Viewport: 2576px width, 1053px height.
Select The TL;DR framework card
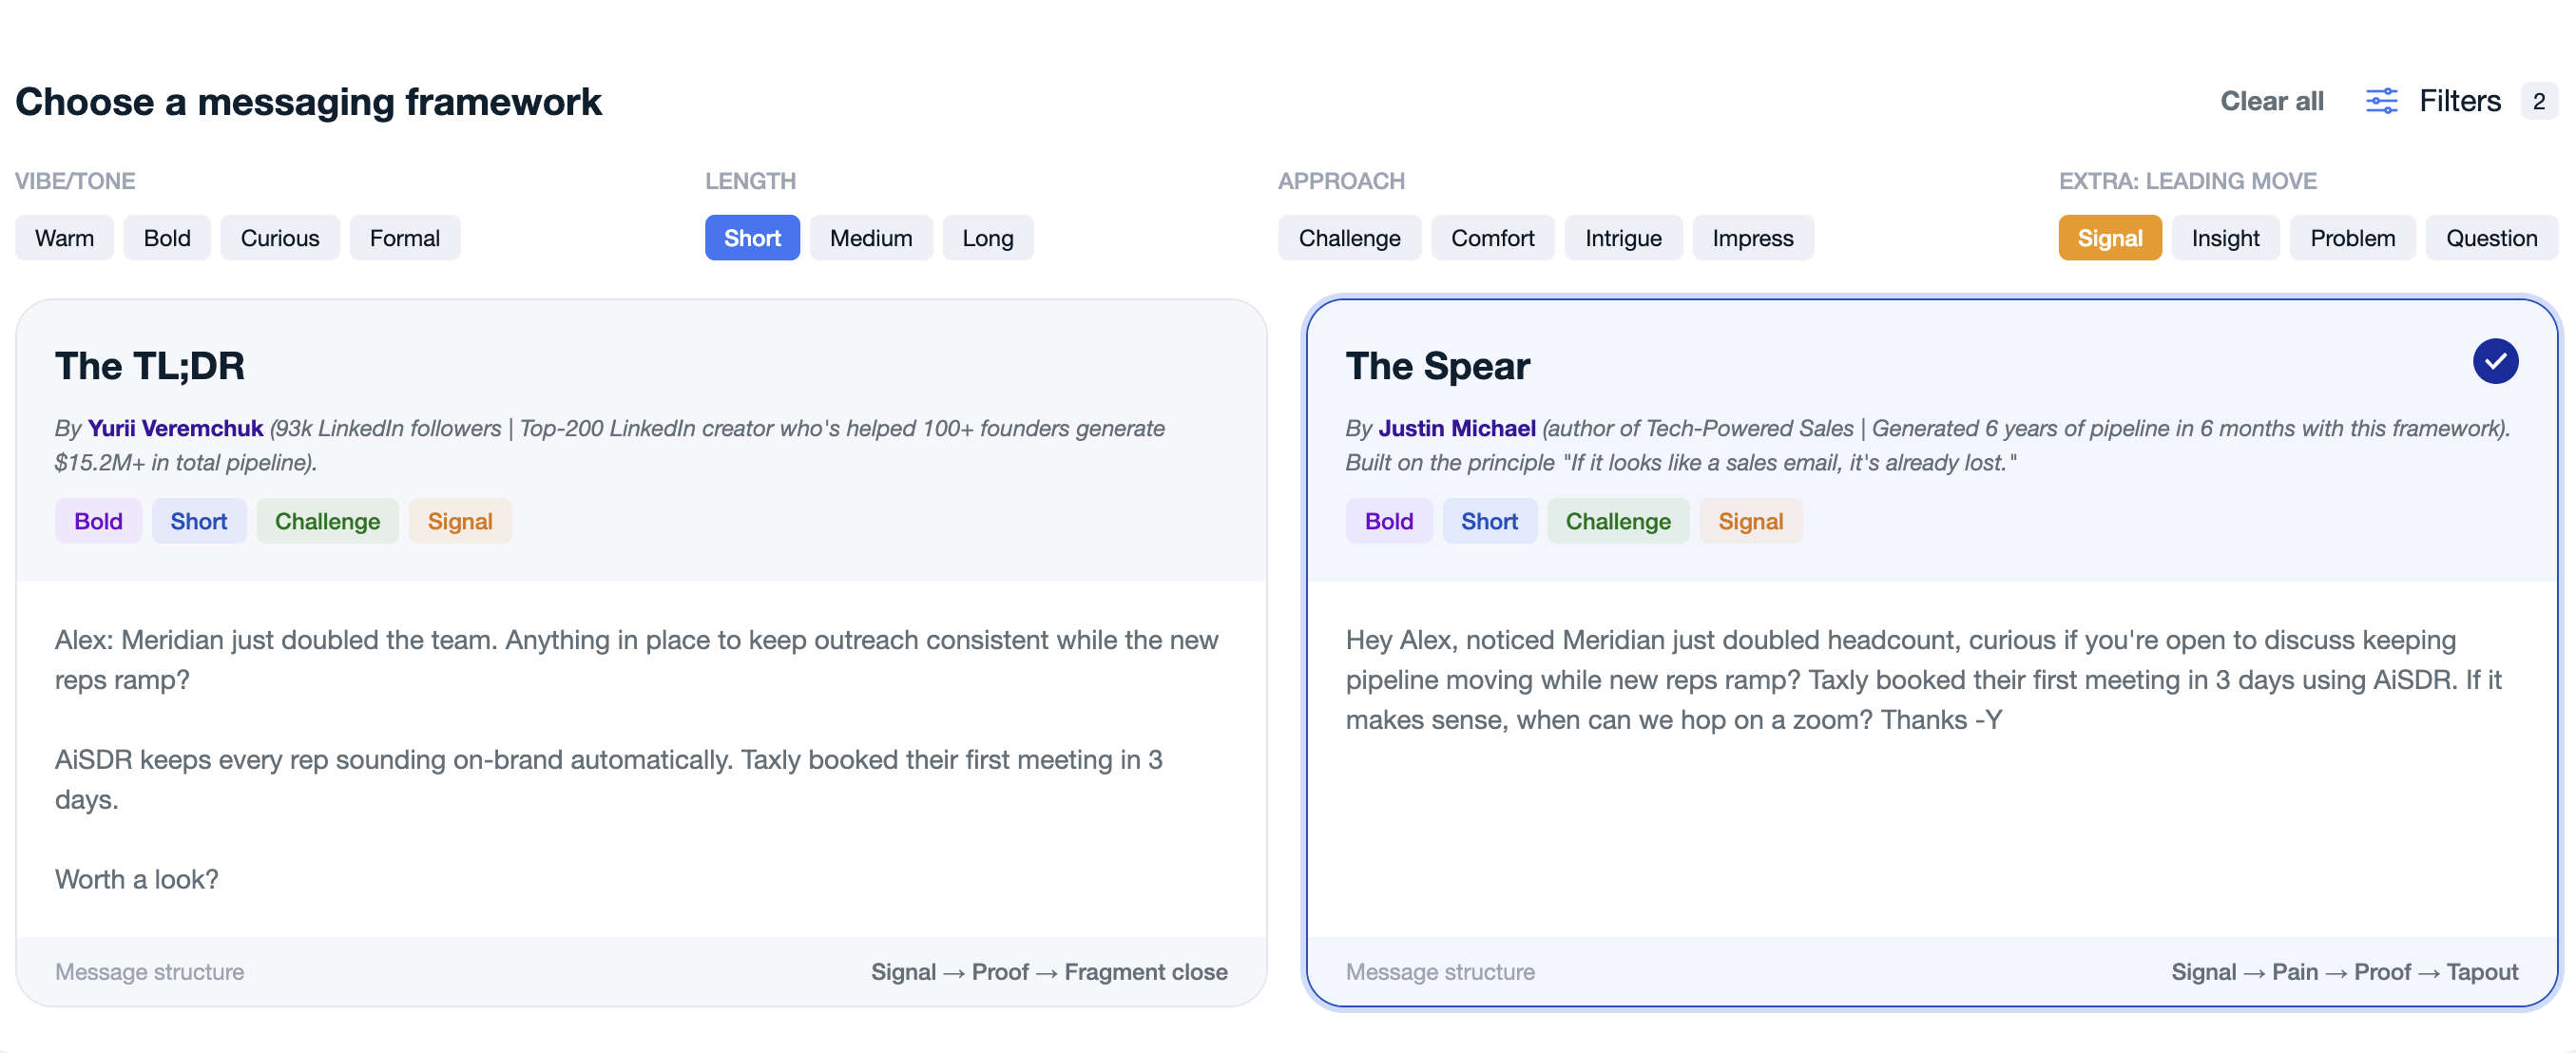point(641,652)
